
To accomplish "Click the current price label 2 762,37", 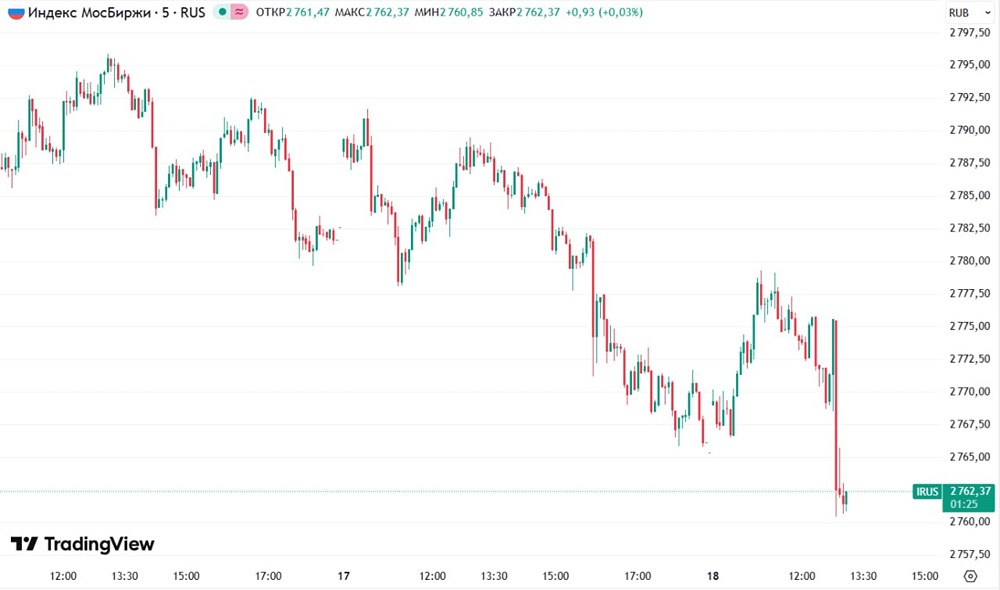I will [x=969, y=490].
